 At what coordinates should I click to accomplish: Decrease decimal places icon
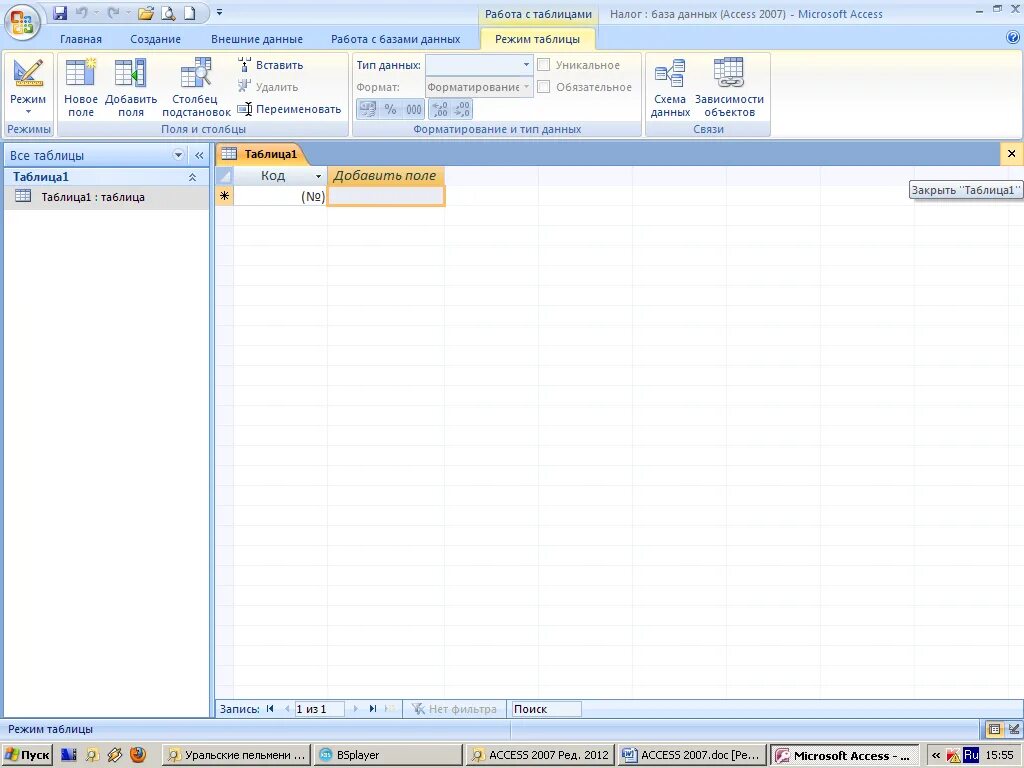[462, 109]
